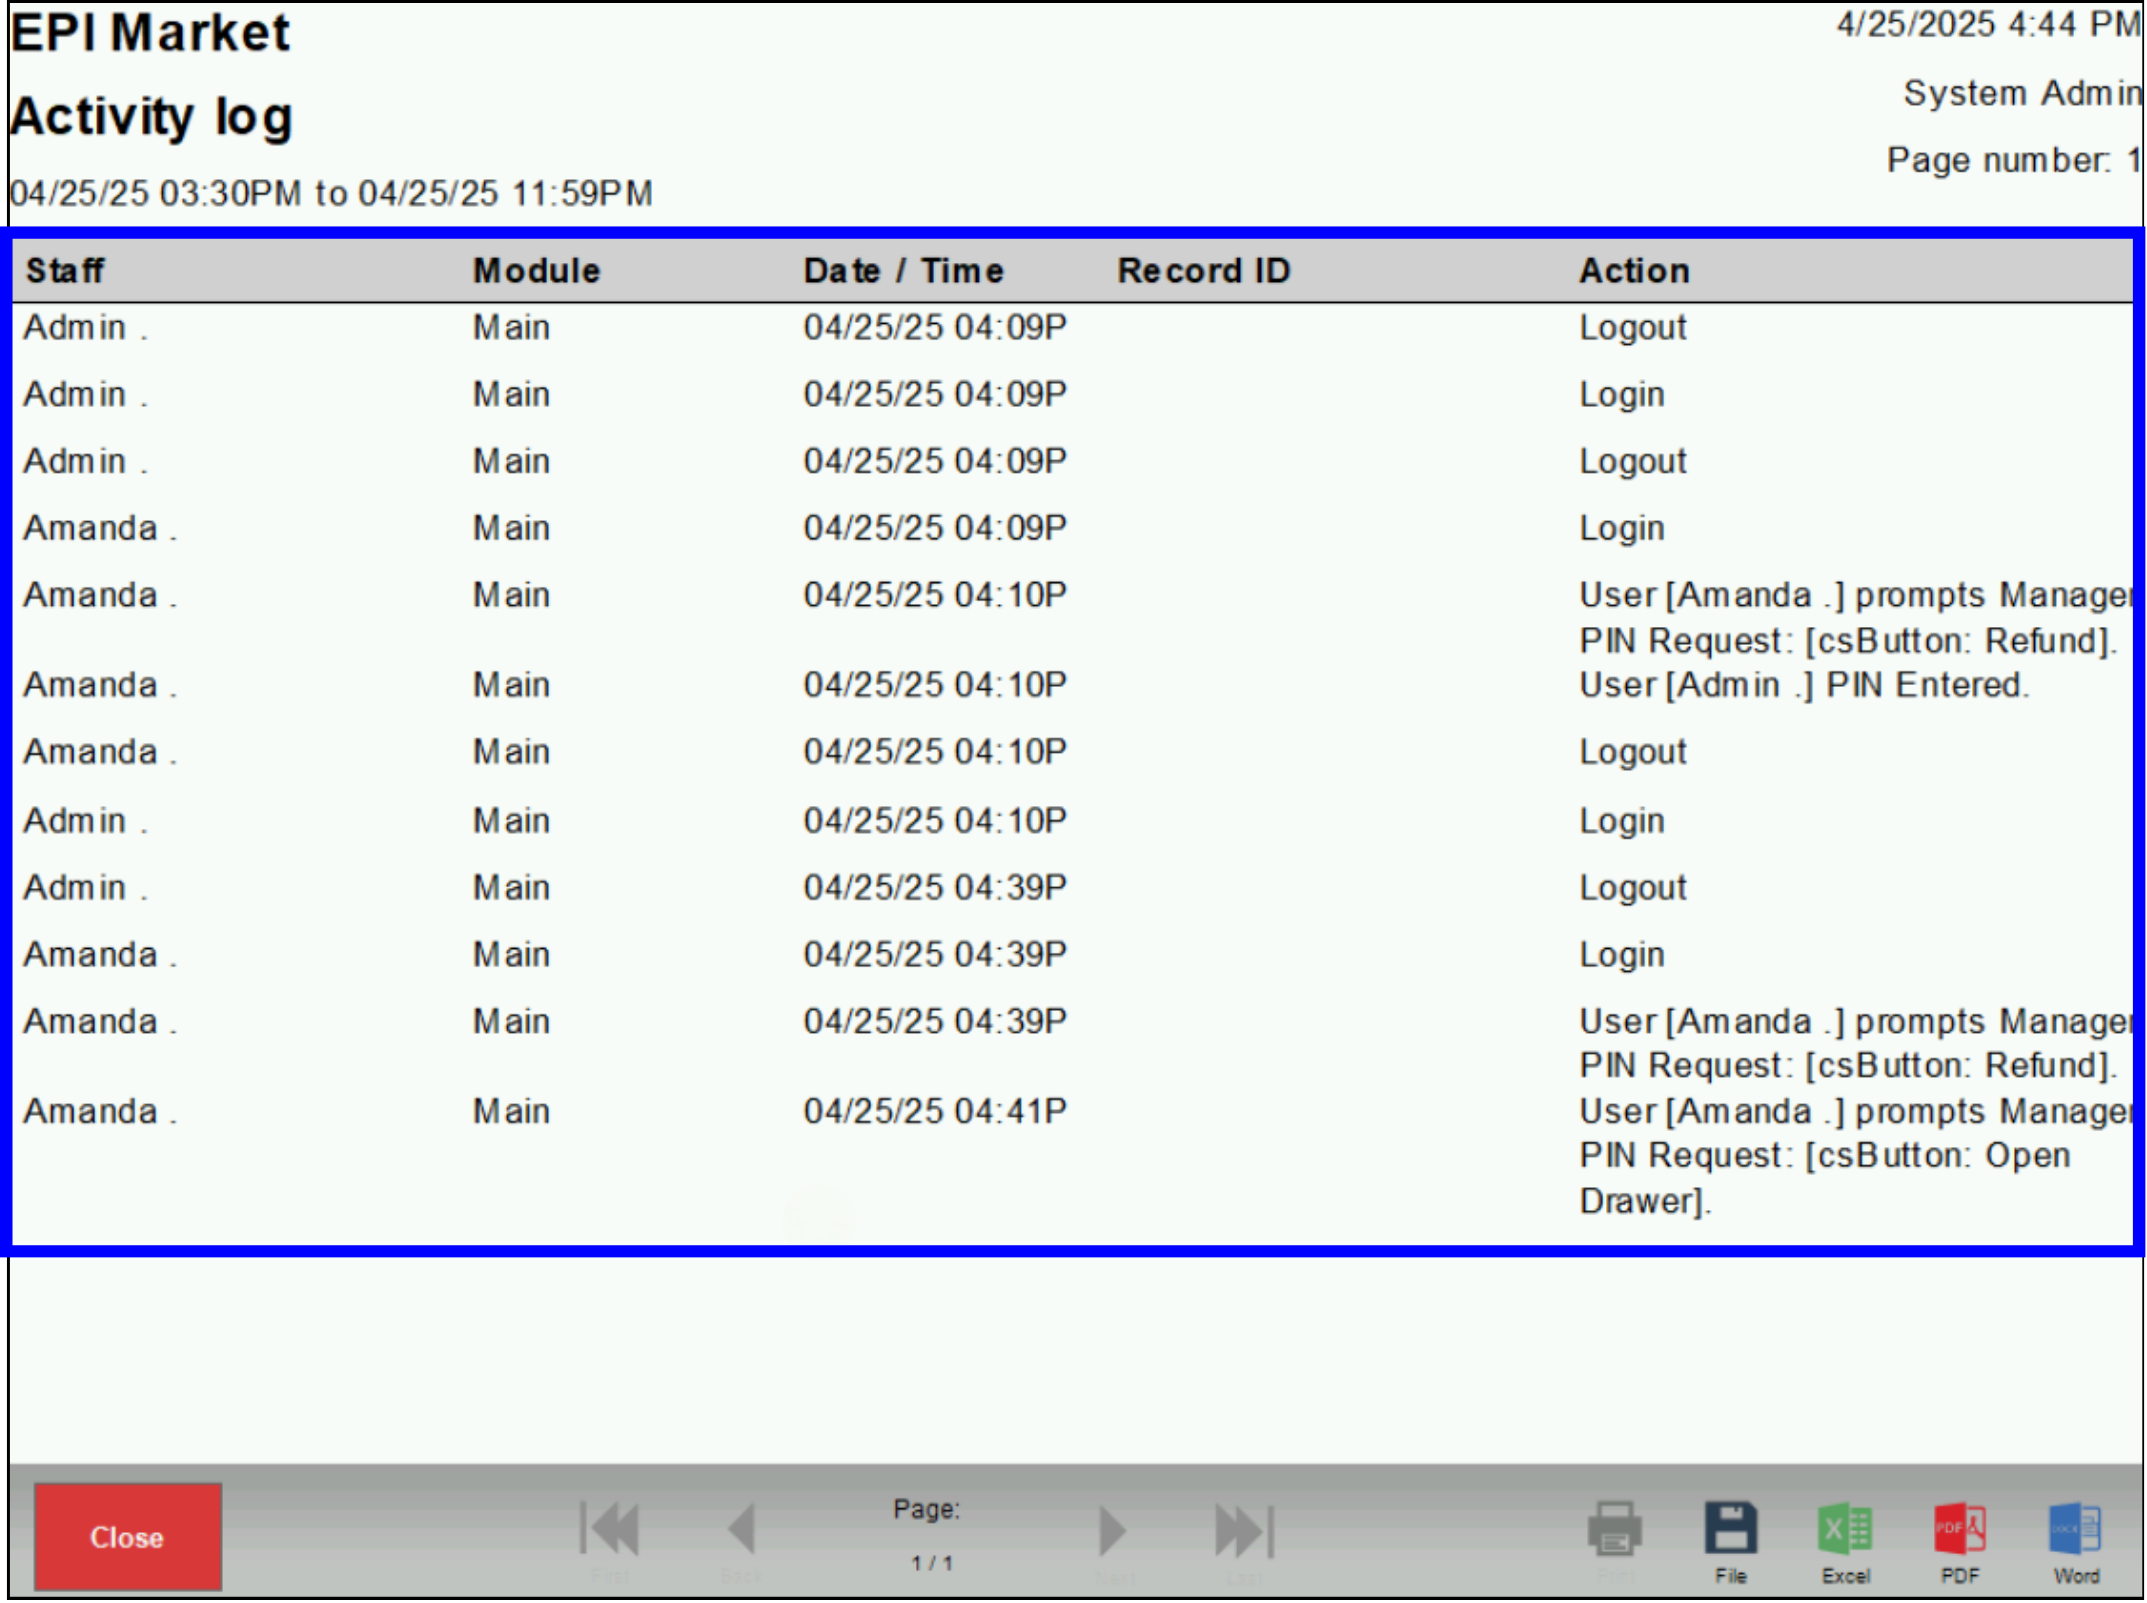Click the '4/25/2025 4:44 PM' timestamp

(1989, 24)
